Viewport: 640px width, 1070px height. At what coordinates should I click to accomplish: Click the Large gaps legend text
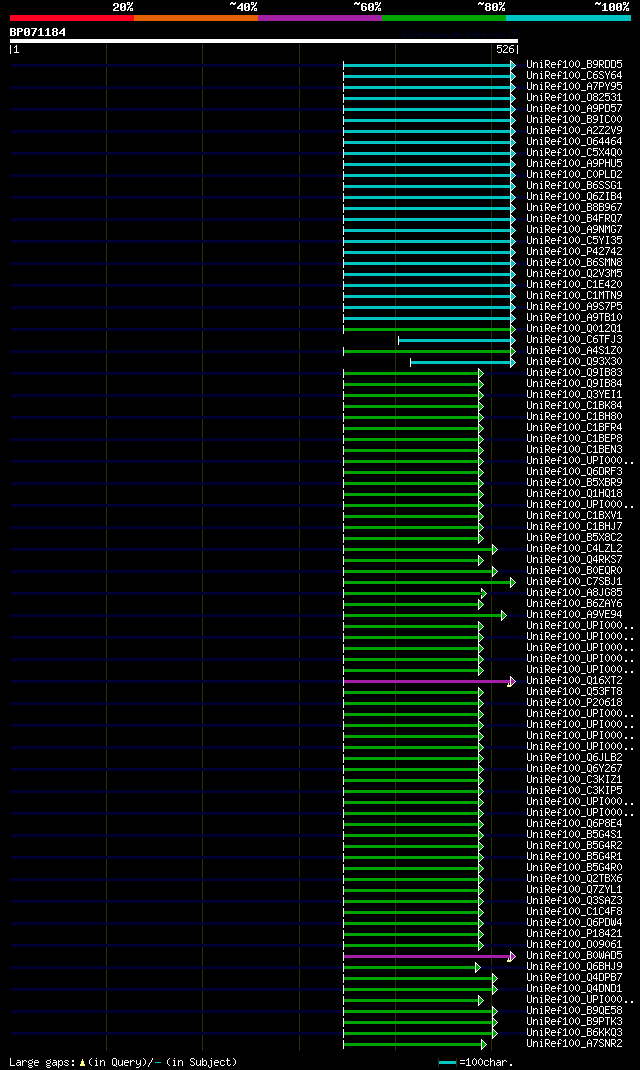123,1062
